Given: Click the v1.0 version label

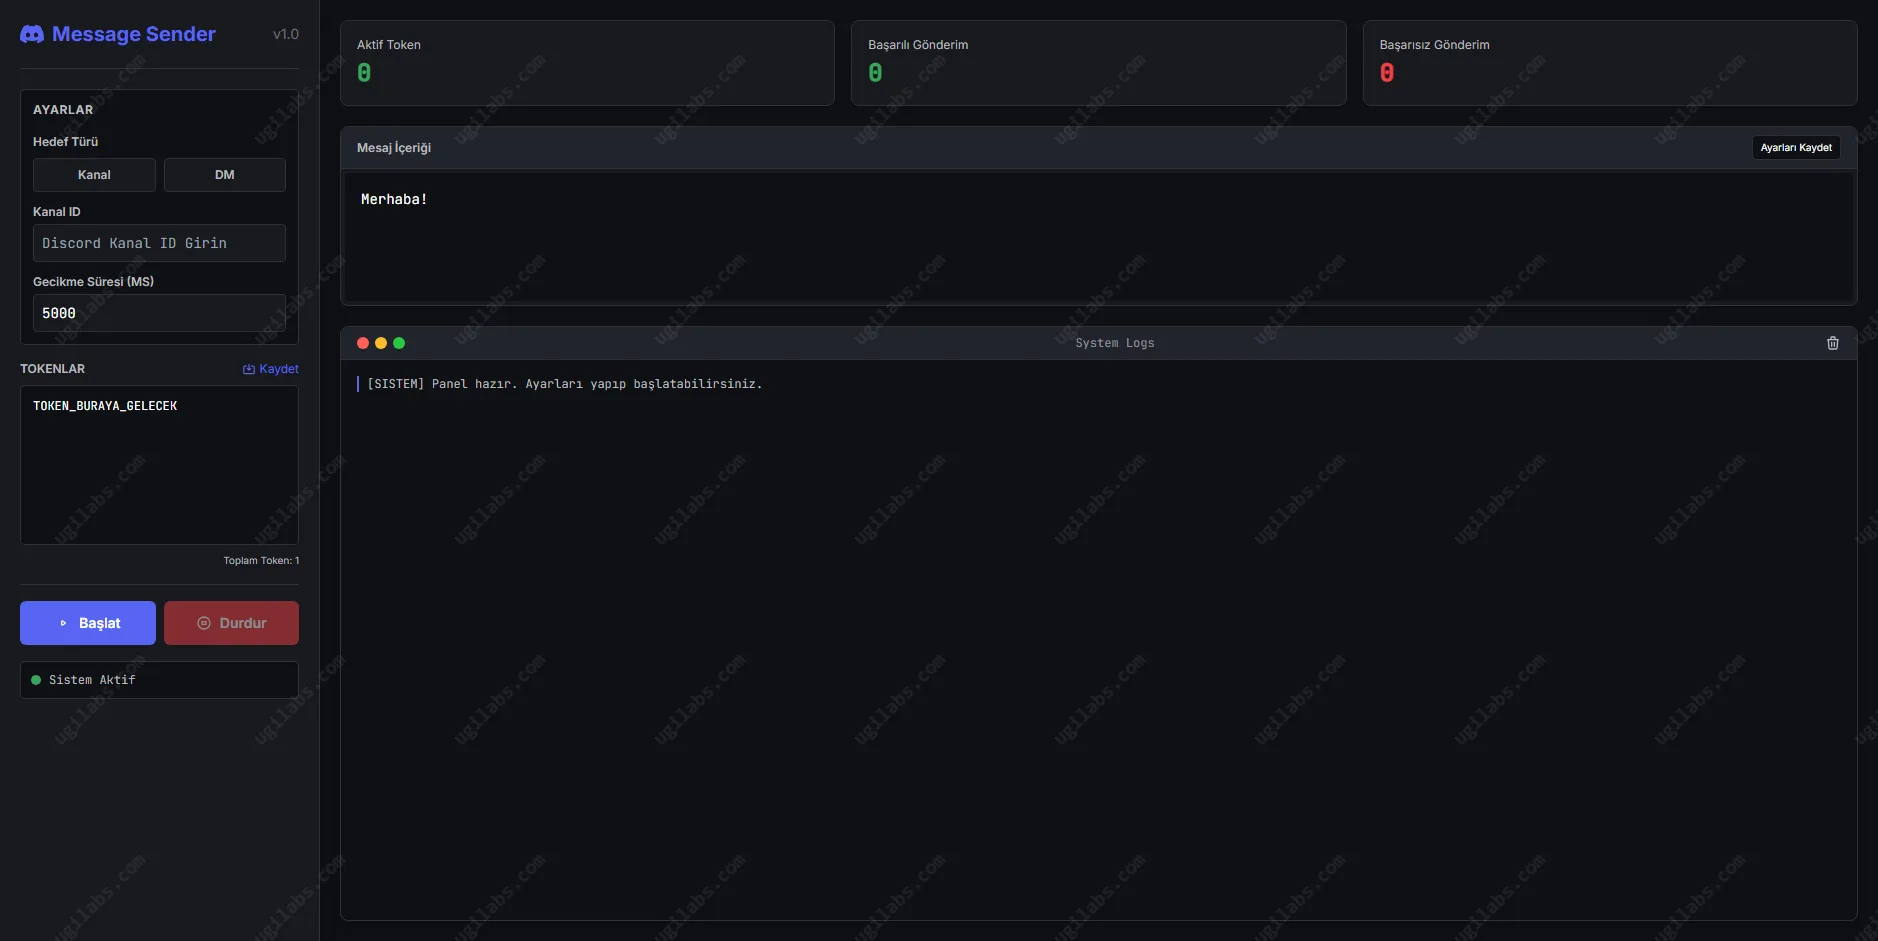Looking at the screenshot, I should 286,34.
